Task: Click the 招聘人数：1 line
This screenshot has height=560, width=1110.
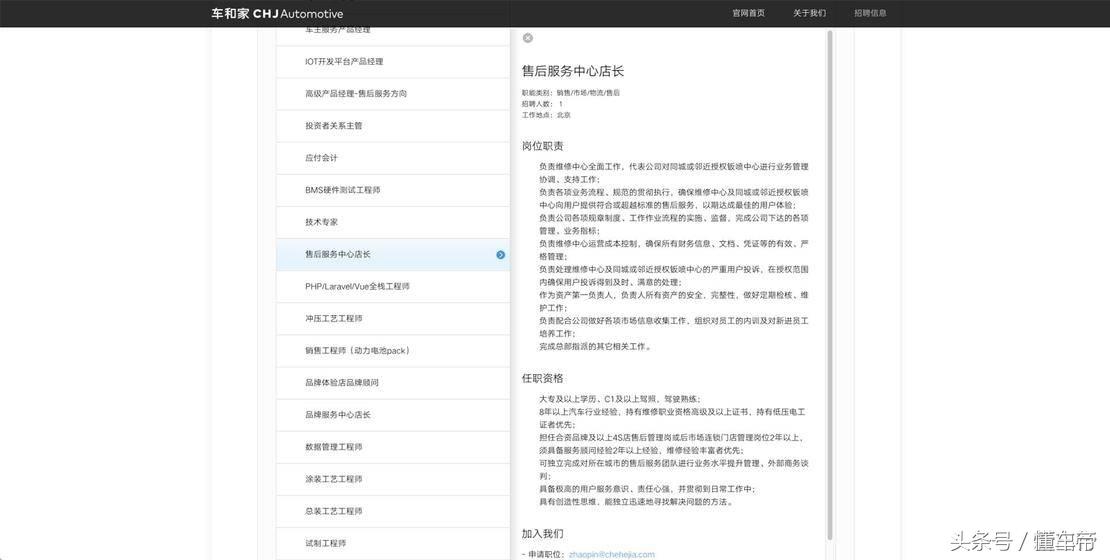Action: coord(542,104)
